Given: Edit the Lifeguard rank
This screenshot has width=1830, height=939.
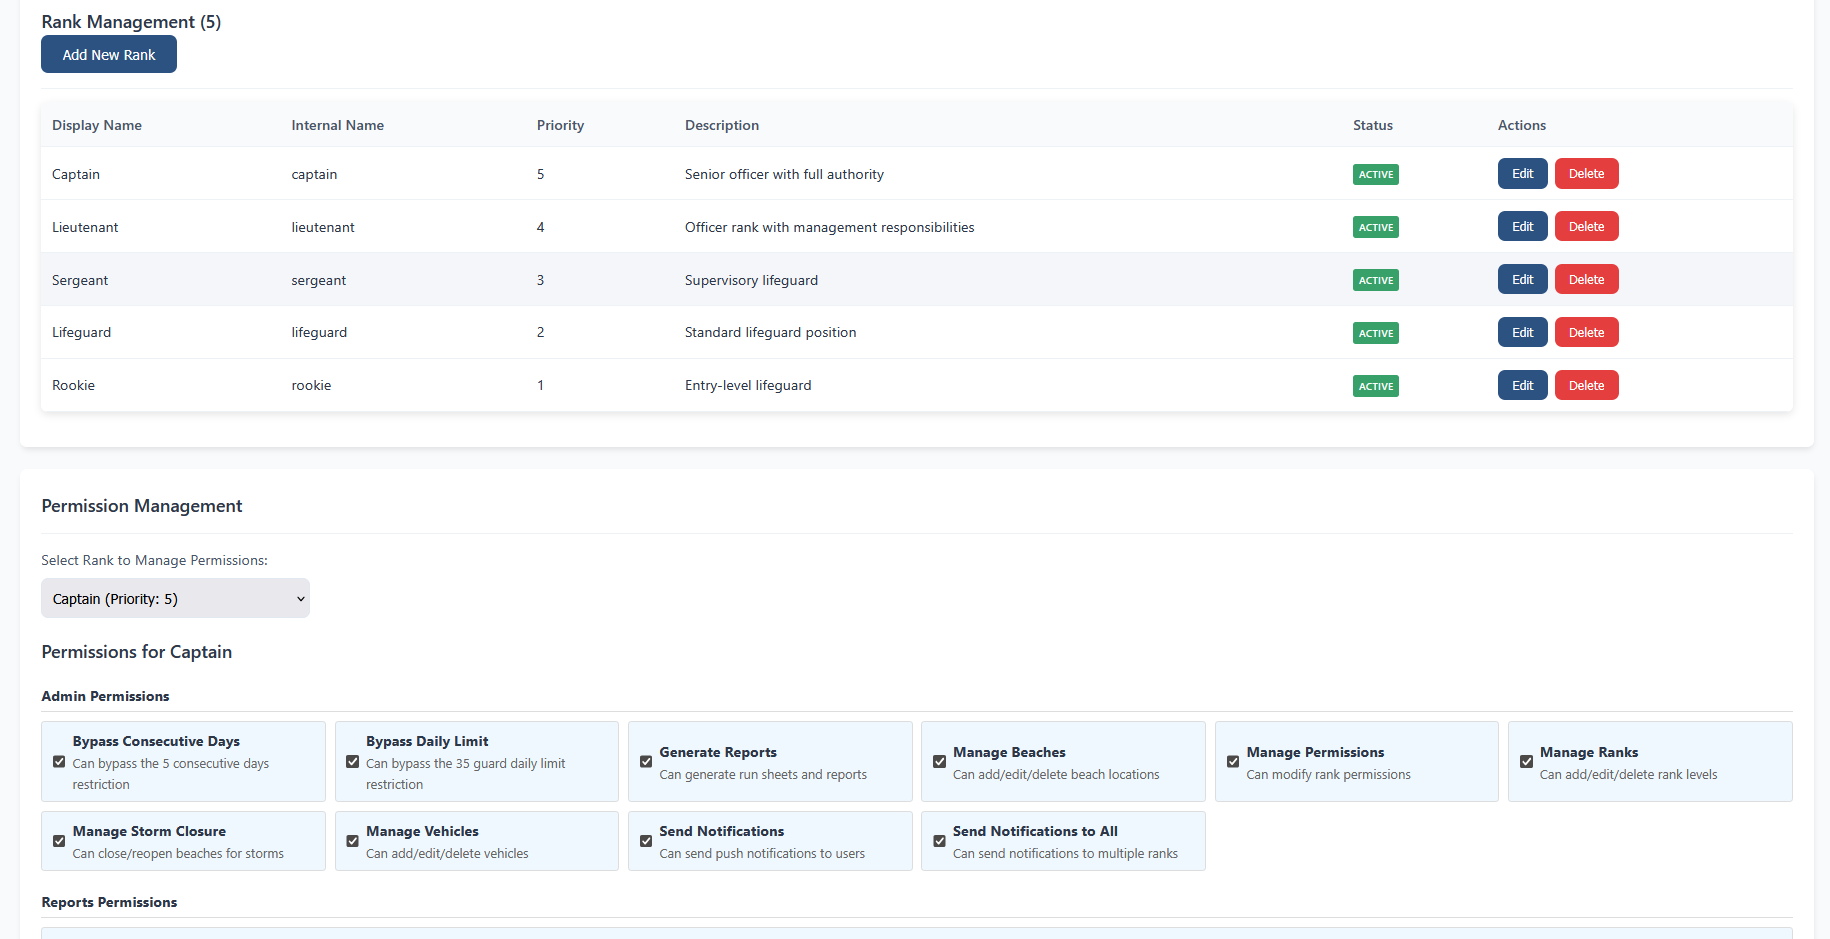Looking at the screenshot, I should 1521,332.
